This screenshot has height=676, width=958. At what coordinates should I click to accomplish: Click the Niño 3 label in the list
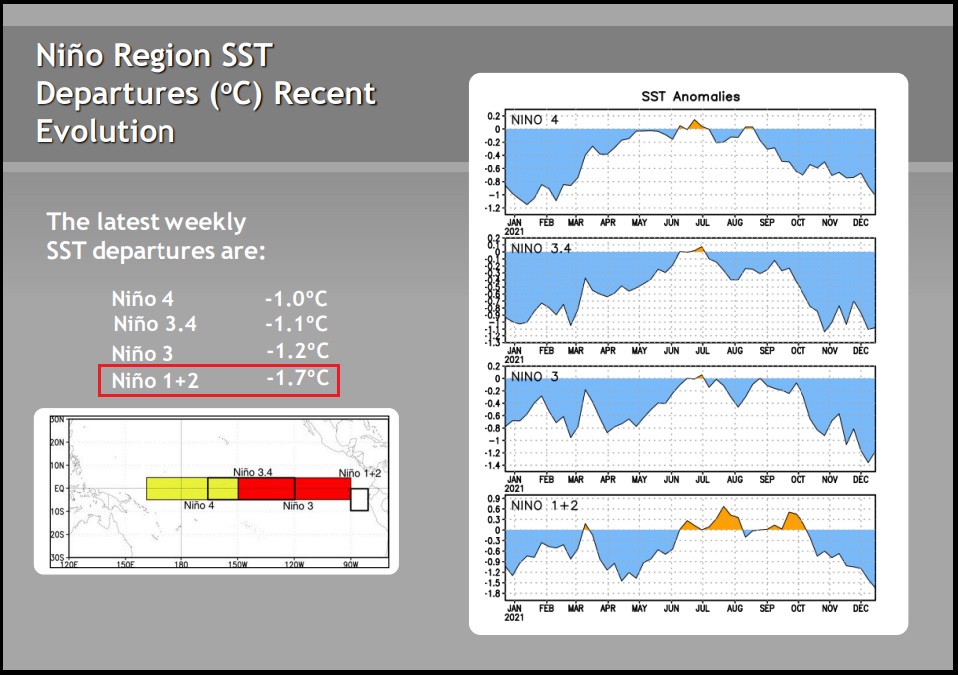pos(142,353)
